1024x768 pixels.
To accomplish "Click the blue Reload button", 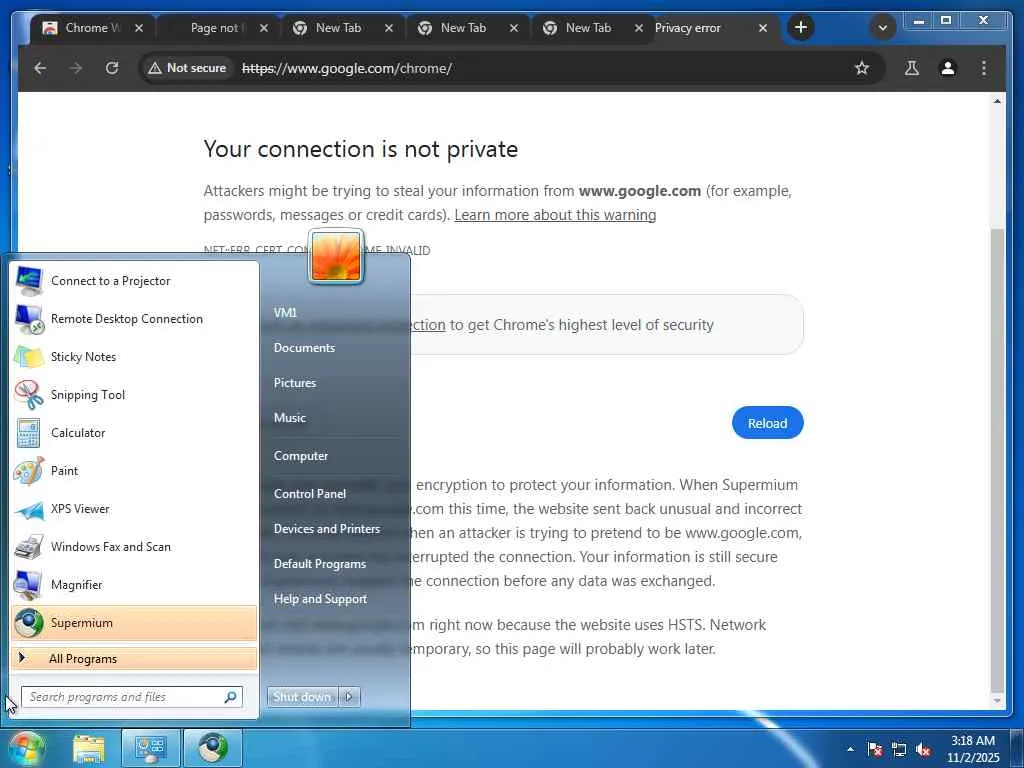I will point(767,423).
